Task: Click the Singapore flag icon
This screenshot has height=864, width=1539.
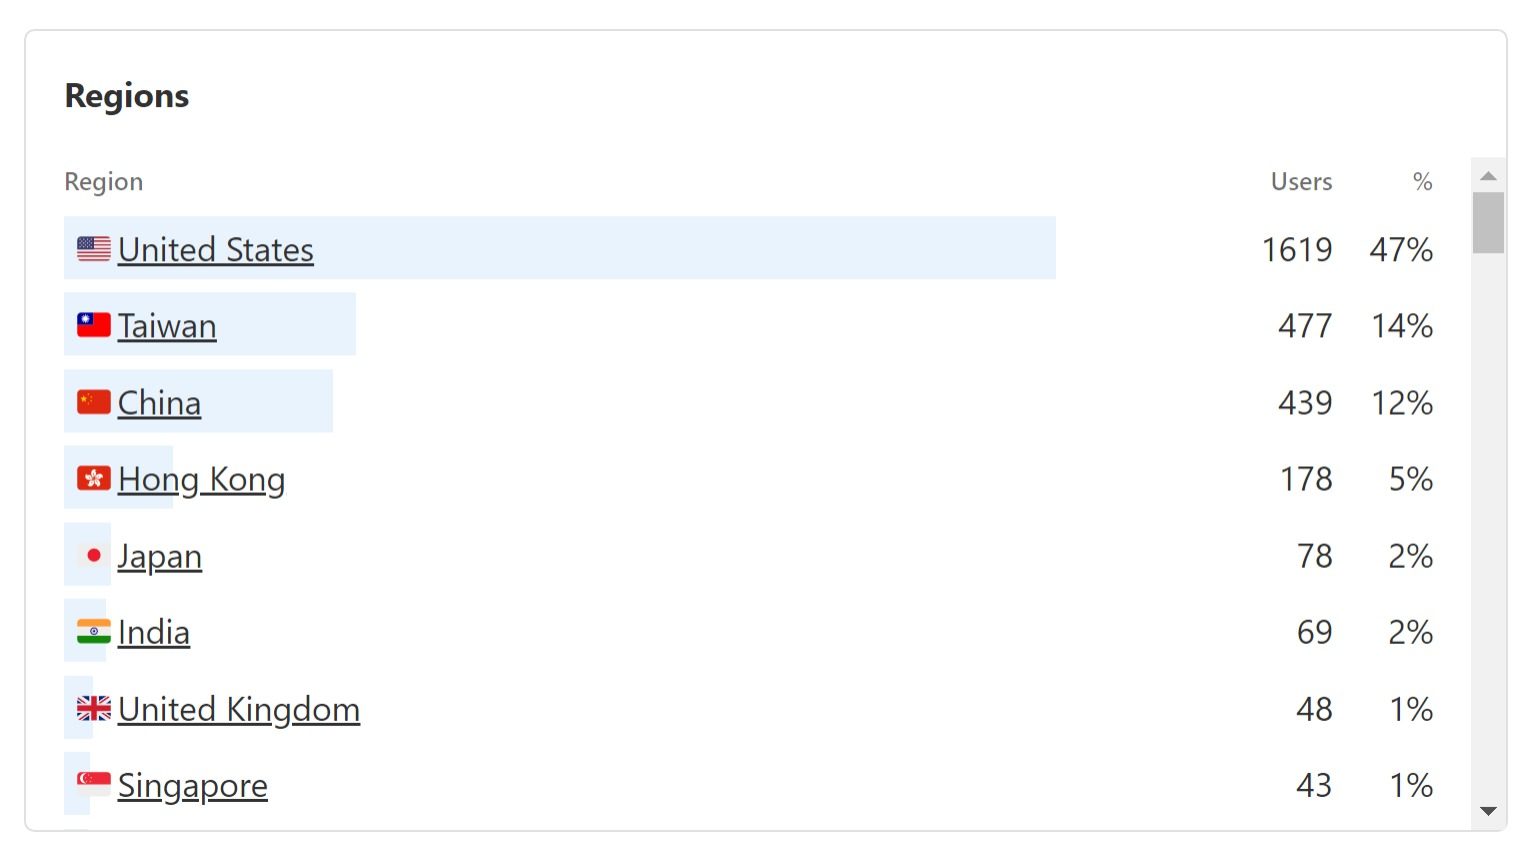Action: pos(94,785)
